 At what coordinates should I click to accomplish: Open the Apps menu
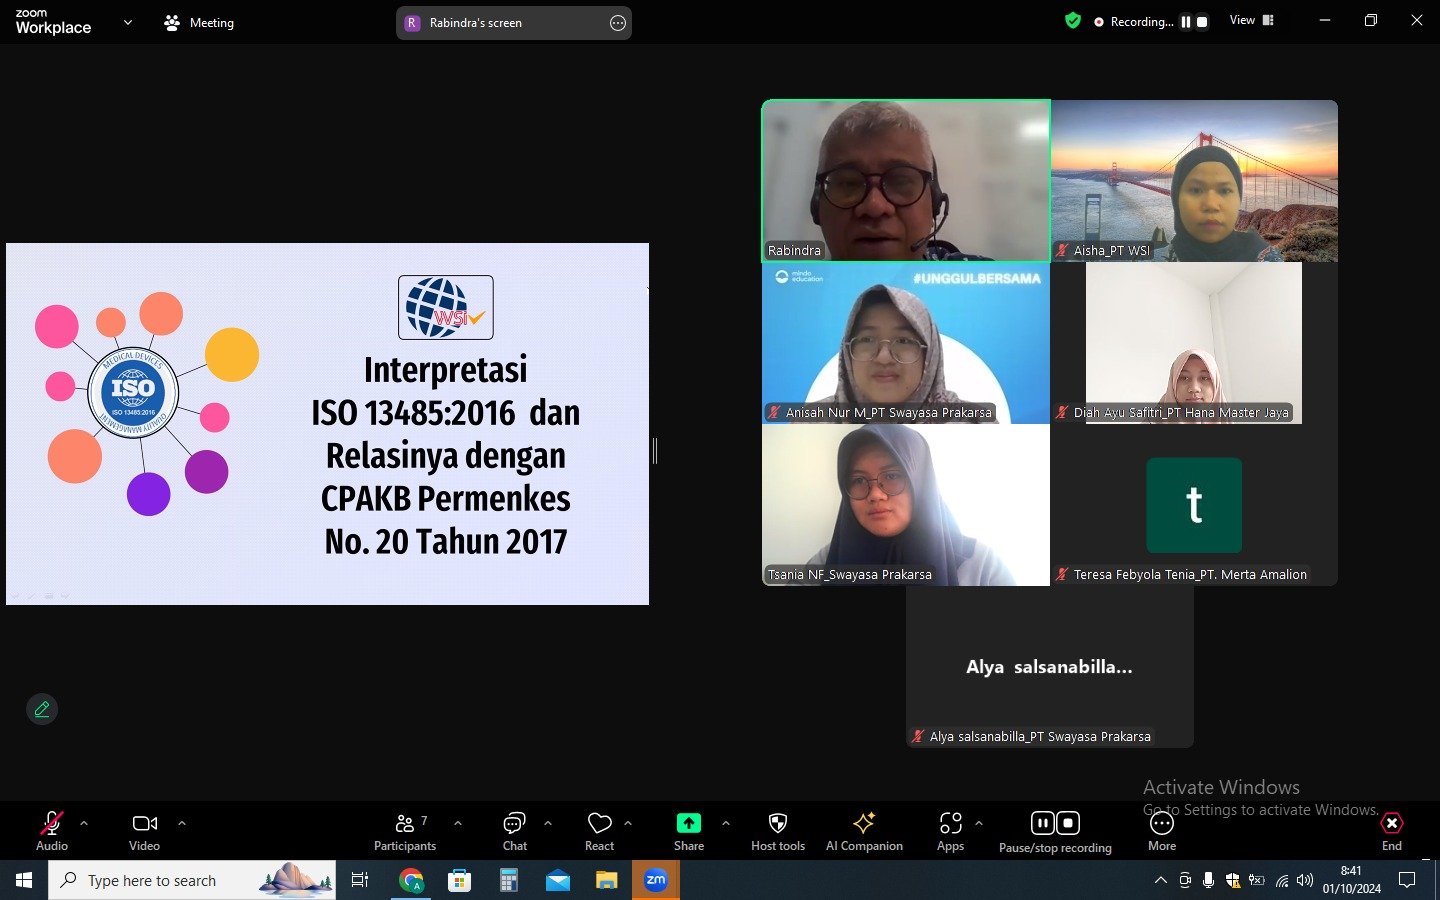950,830
